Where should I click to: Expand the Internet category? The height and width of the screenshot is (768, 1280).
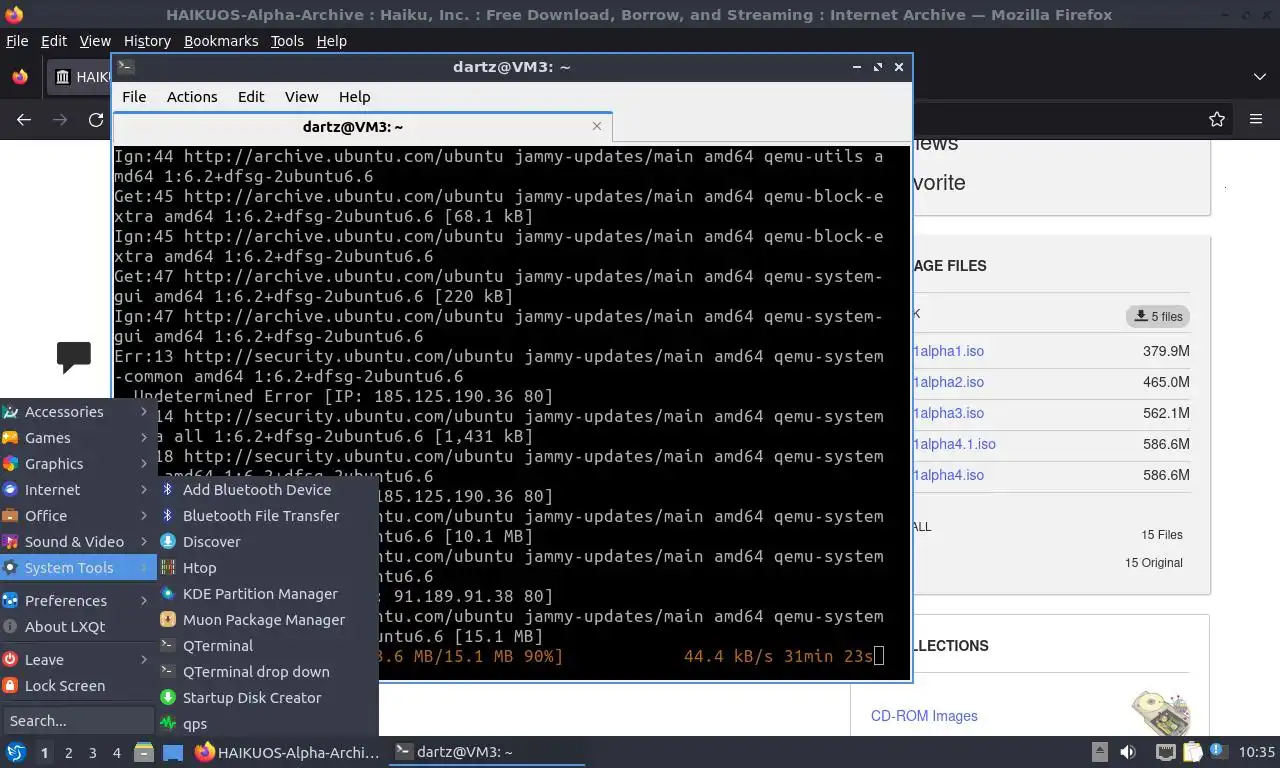[x=78, y=489]
